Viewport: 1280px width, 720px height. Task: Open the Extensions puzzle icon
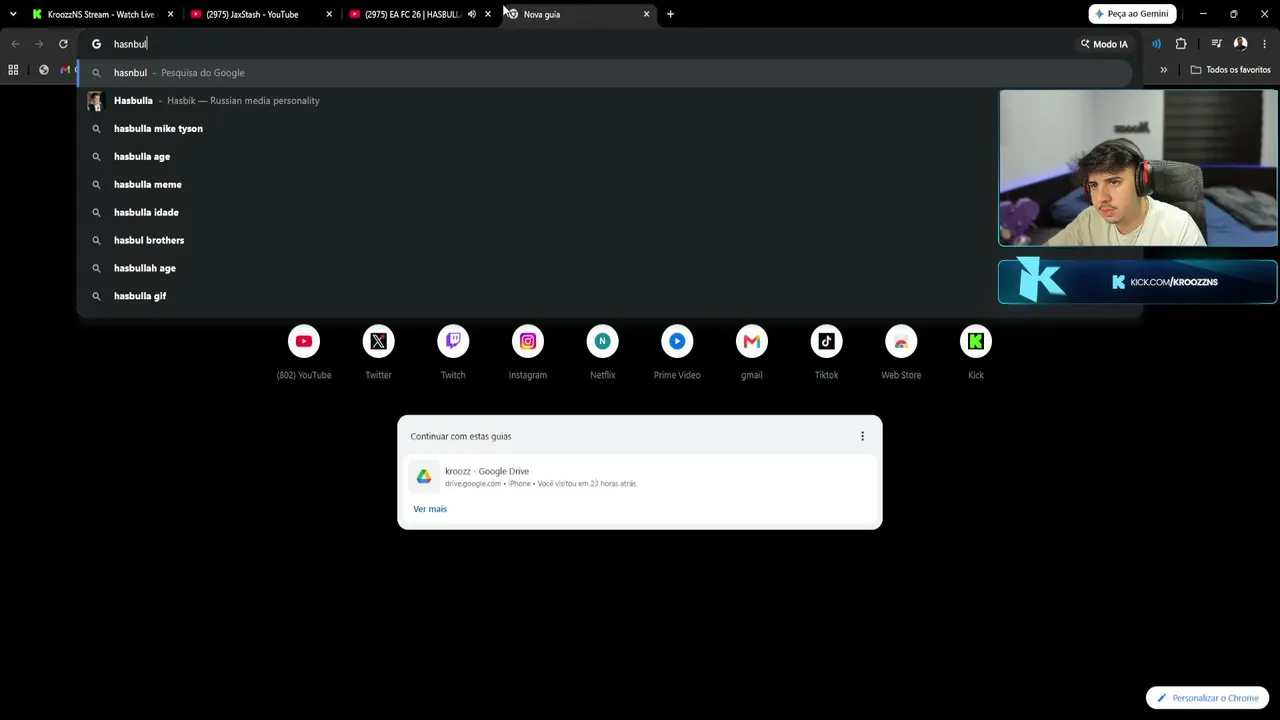tap(1181, 44)
